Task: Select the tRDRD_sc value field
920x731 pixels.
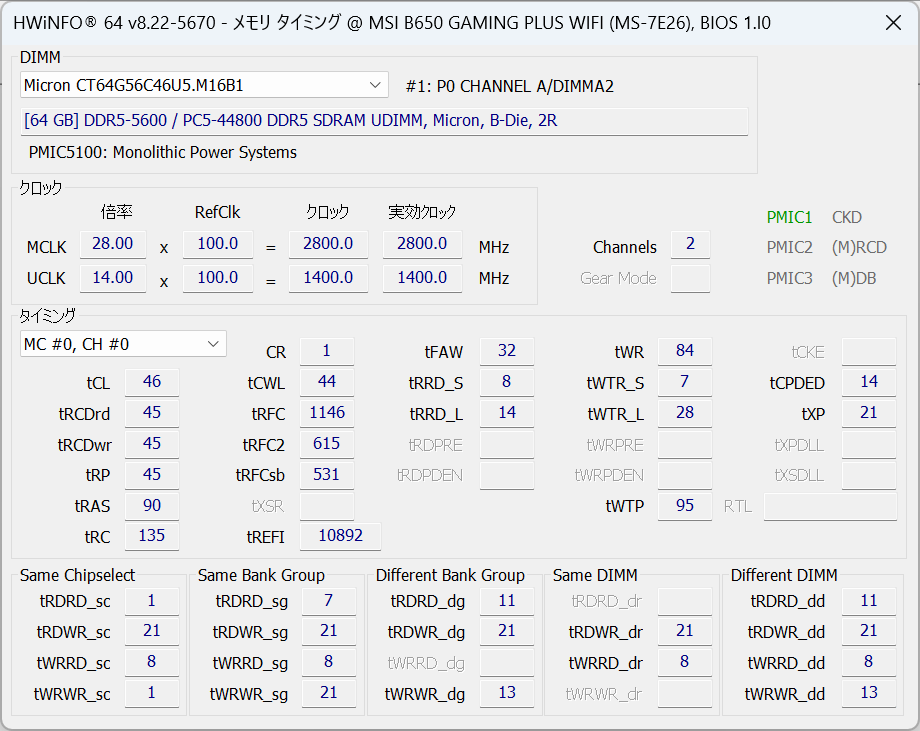Action: coord(152,601)
